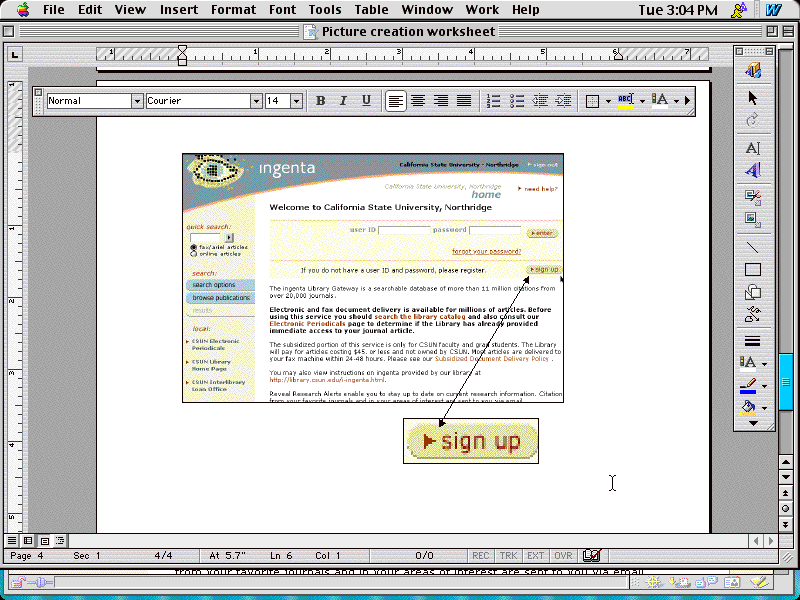Toggle Italic formatting in the toolbar
The height and width of the screenshot is (600, 800).
343,101
